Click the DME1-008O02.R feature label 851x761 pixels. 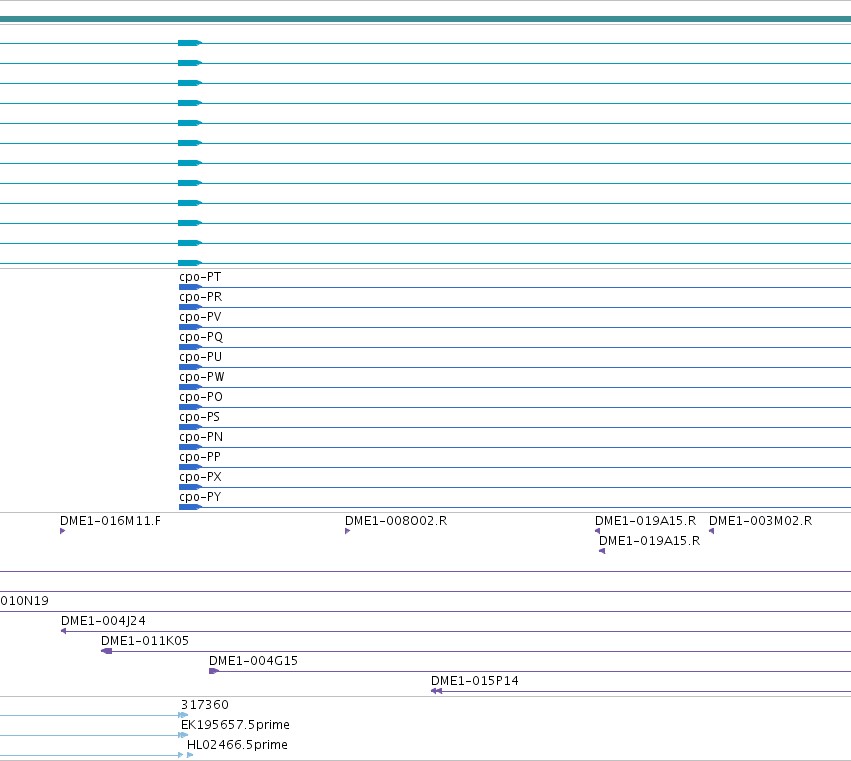click(x=396, y=521)
